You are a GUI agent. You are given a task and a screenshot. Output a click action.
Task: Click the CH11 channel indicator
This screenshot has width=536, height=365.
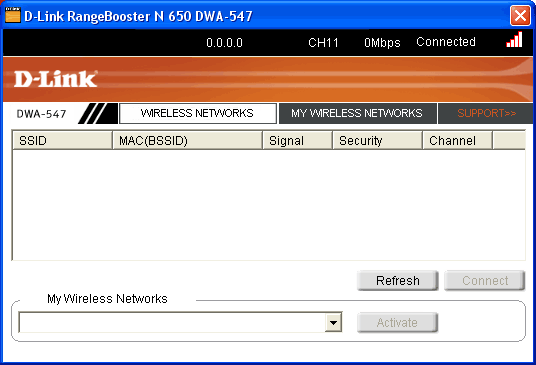[x=323, y=43]
